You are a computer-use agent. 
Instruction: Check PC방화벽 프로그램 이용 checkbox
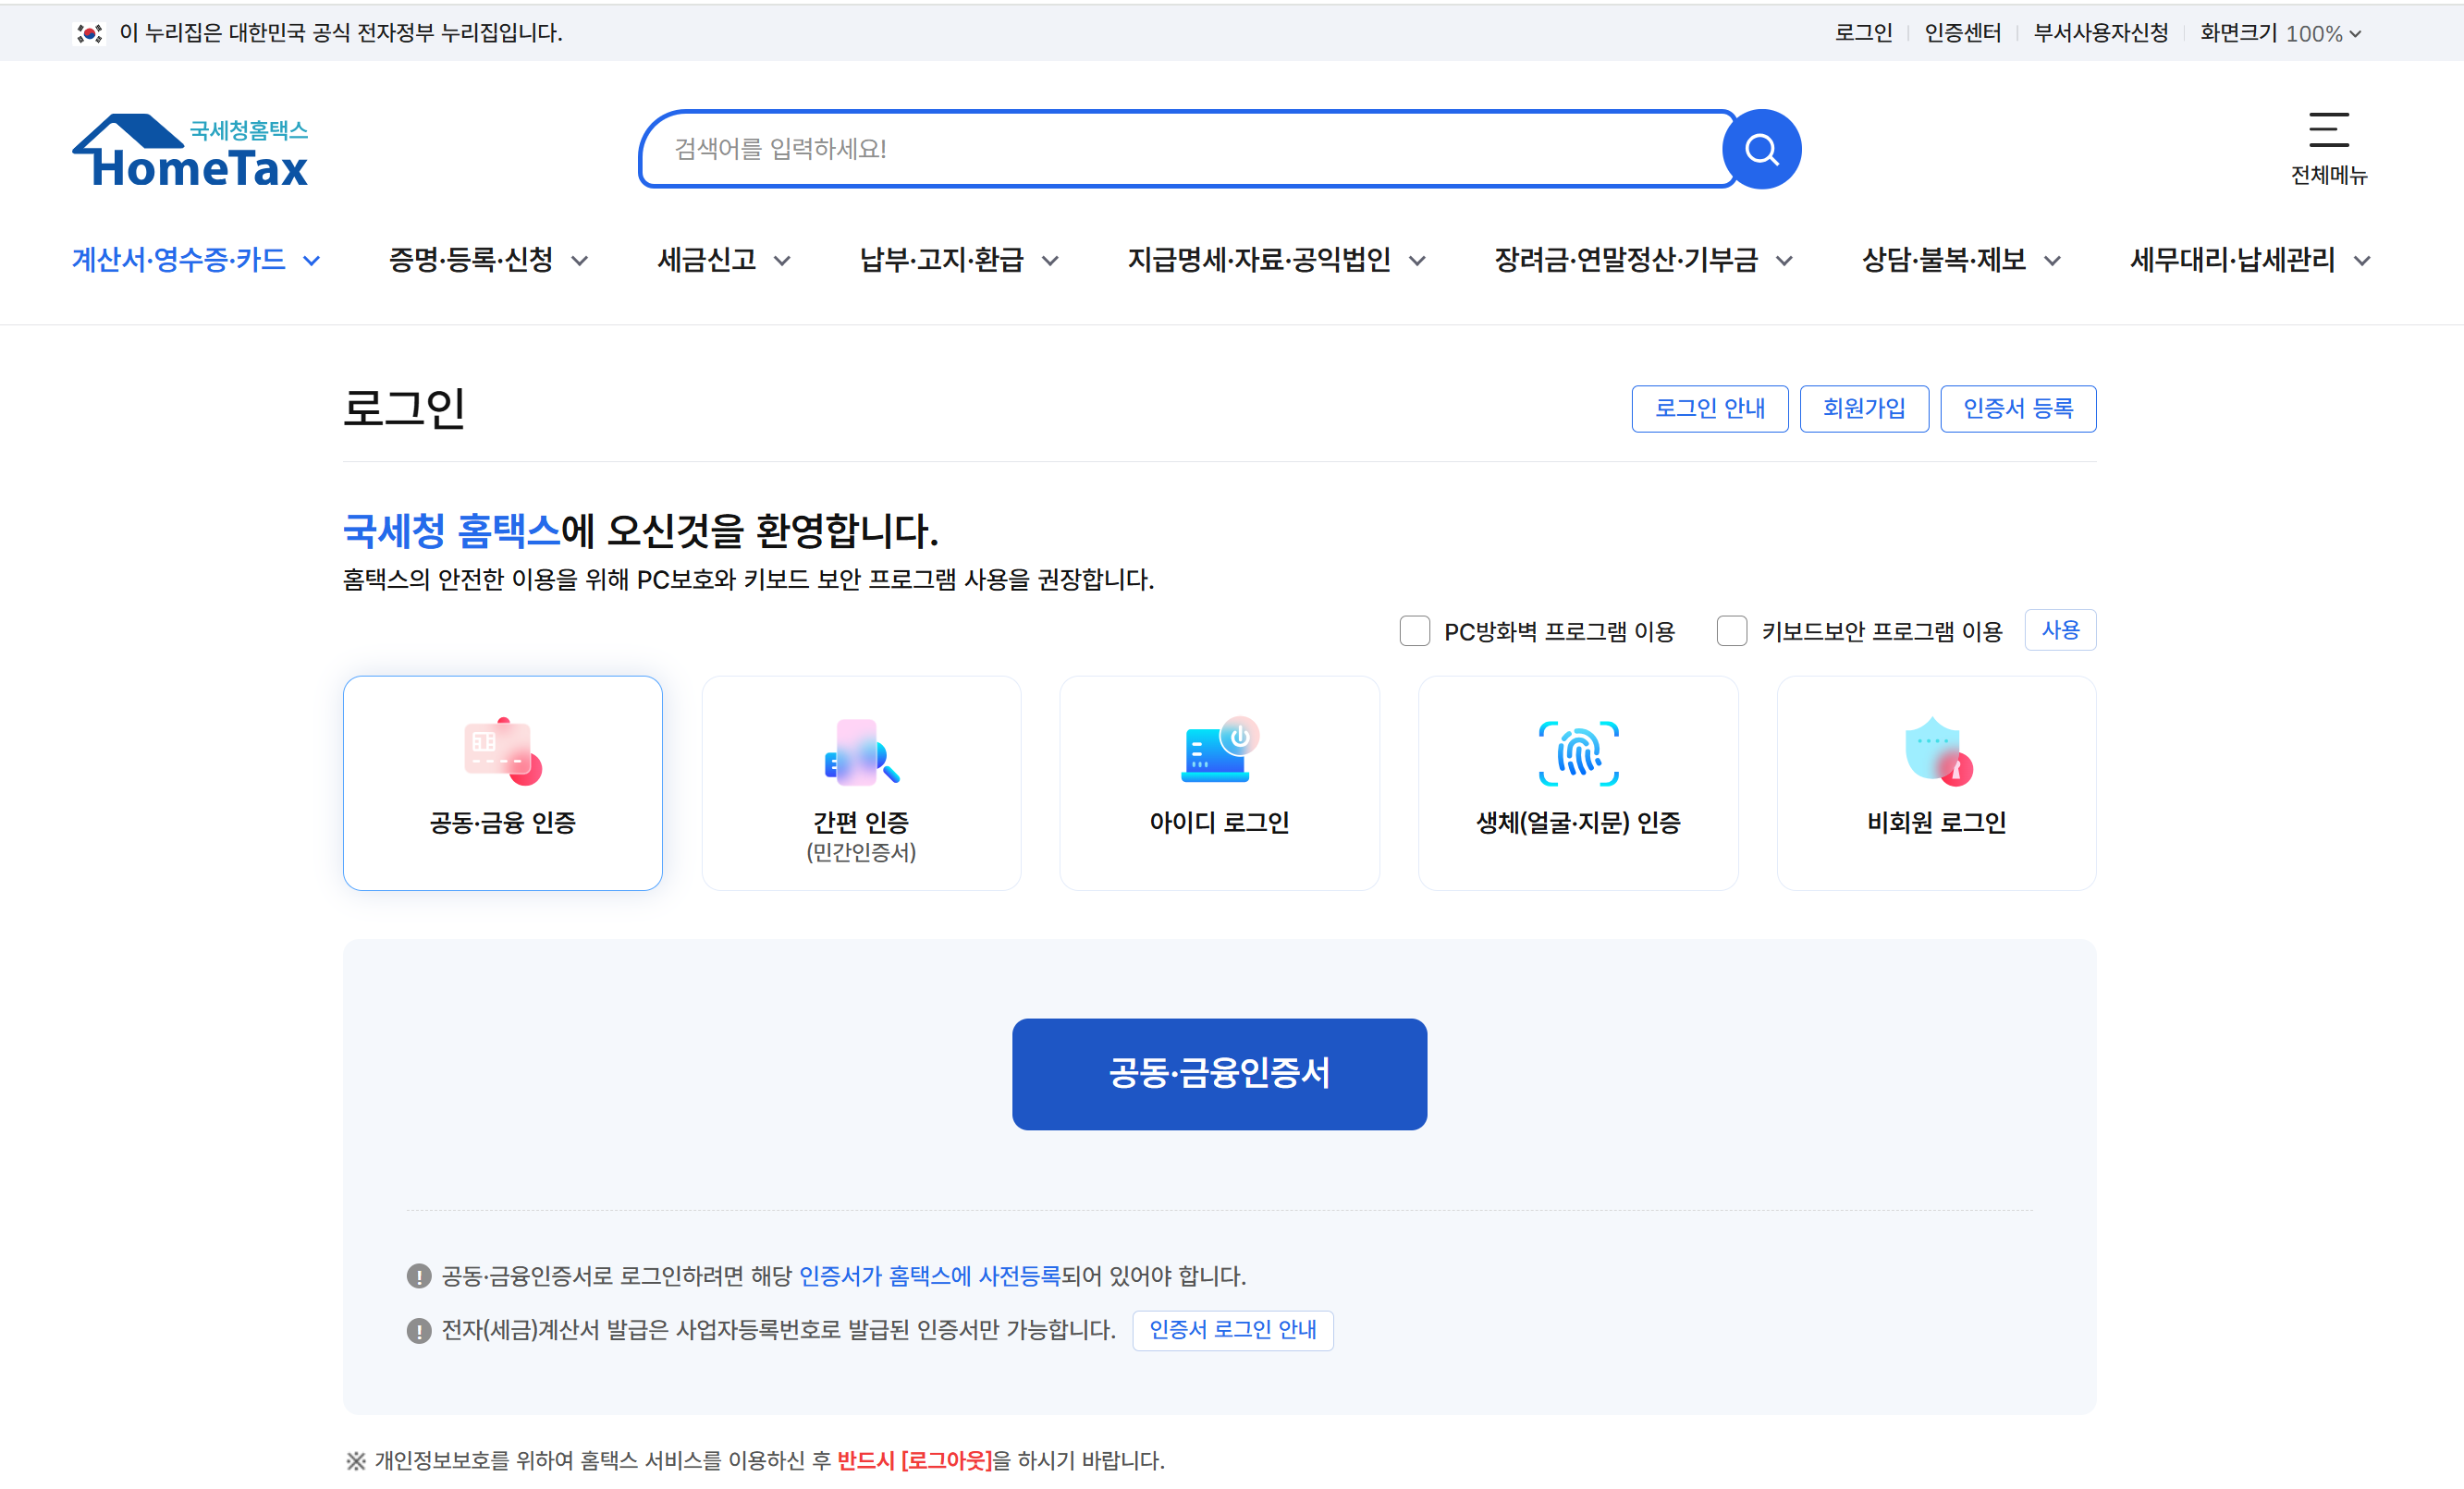(1414, 631)
